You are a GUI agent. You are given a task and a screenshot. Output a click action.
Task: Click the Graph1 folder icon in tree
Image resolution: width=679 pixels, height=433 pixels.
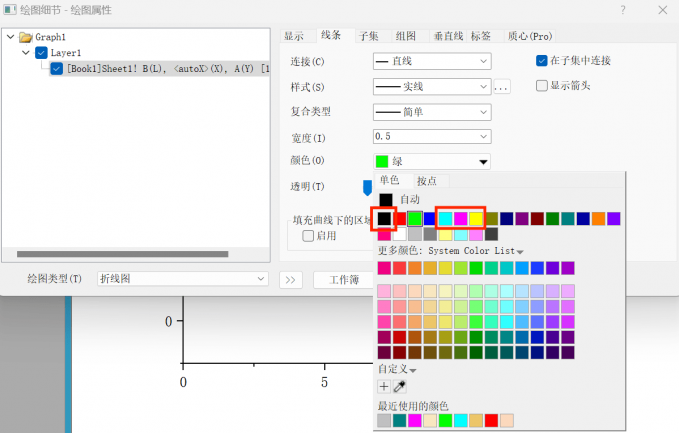pyautogui.click(x=26, y=37)
